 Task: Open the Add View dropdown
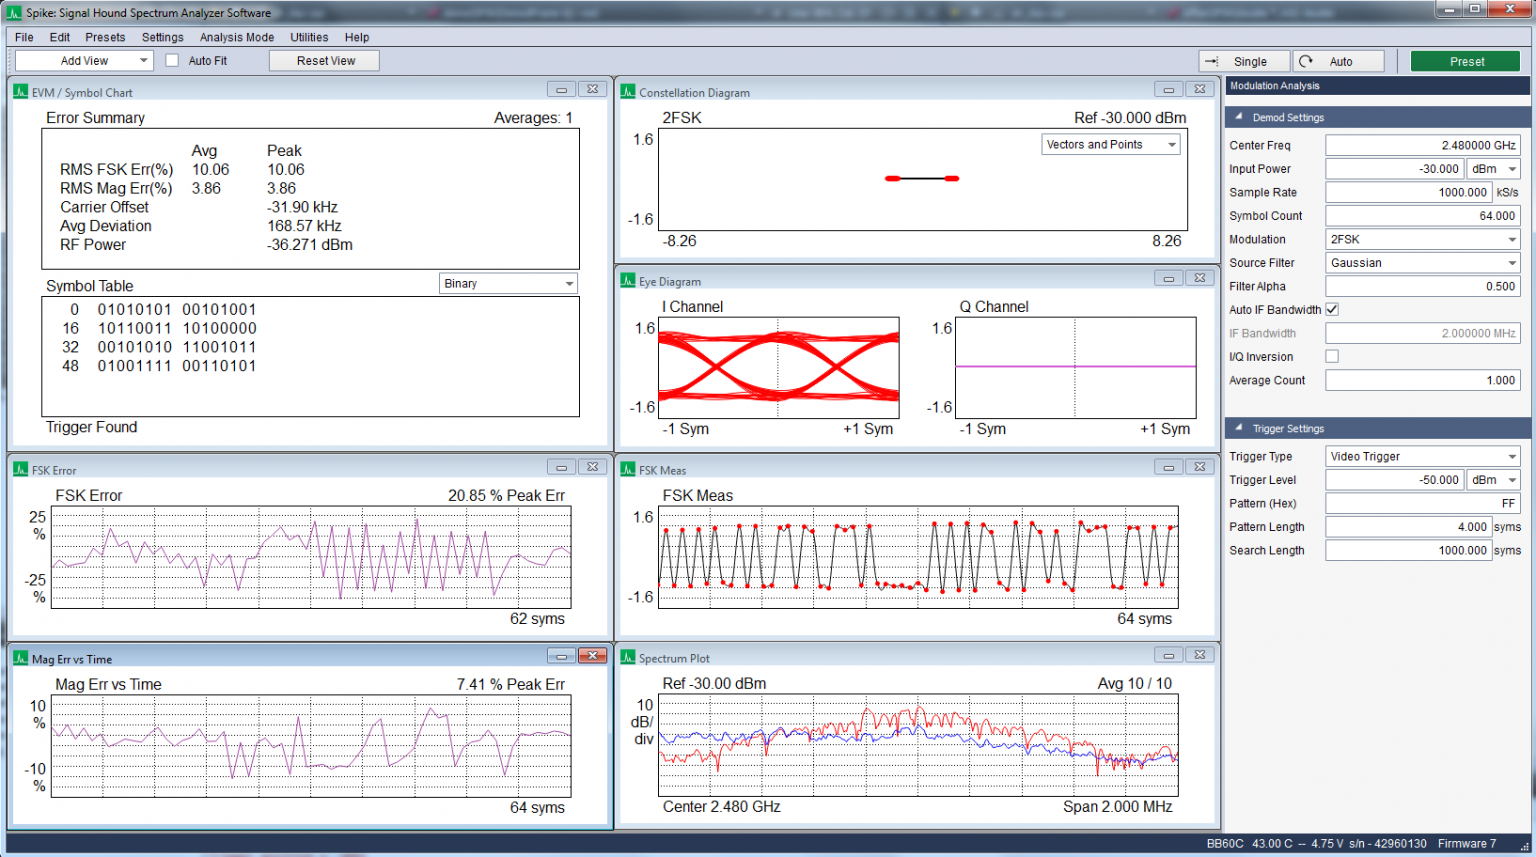pyautogui.click(x=84, y=61)
